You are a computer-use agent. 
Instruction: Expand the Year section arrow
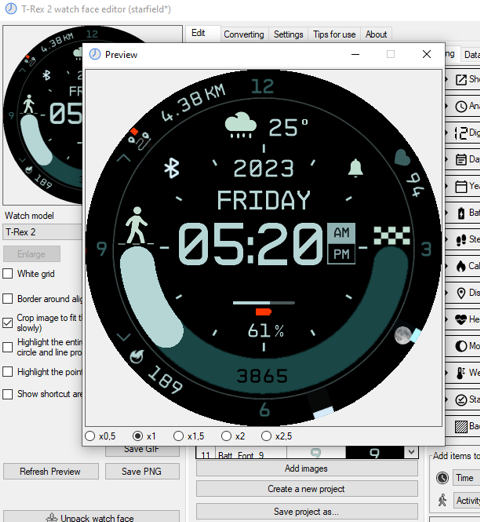click(x=447, y=186)
